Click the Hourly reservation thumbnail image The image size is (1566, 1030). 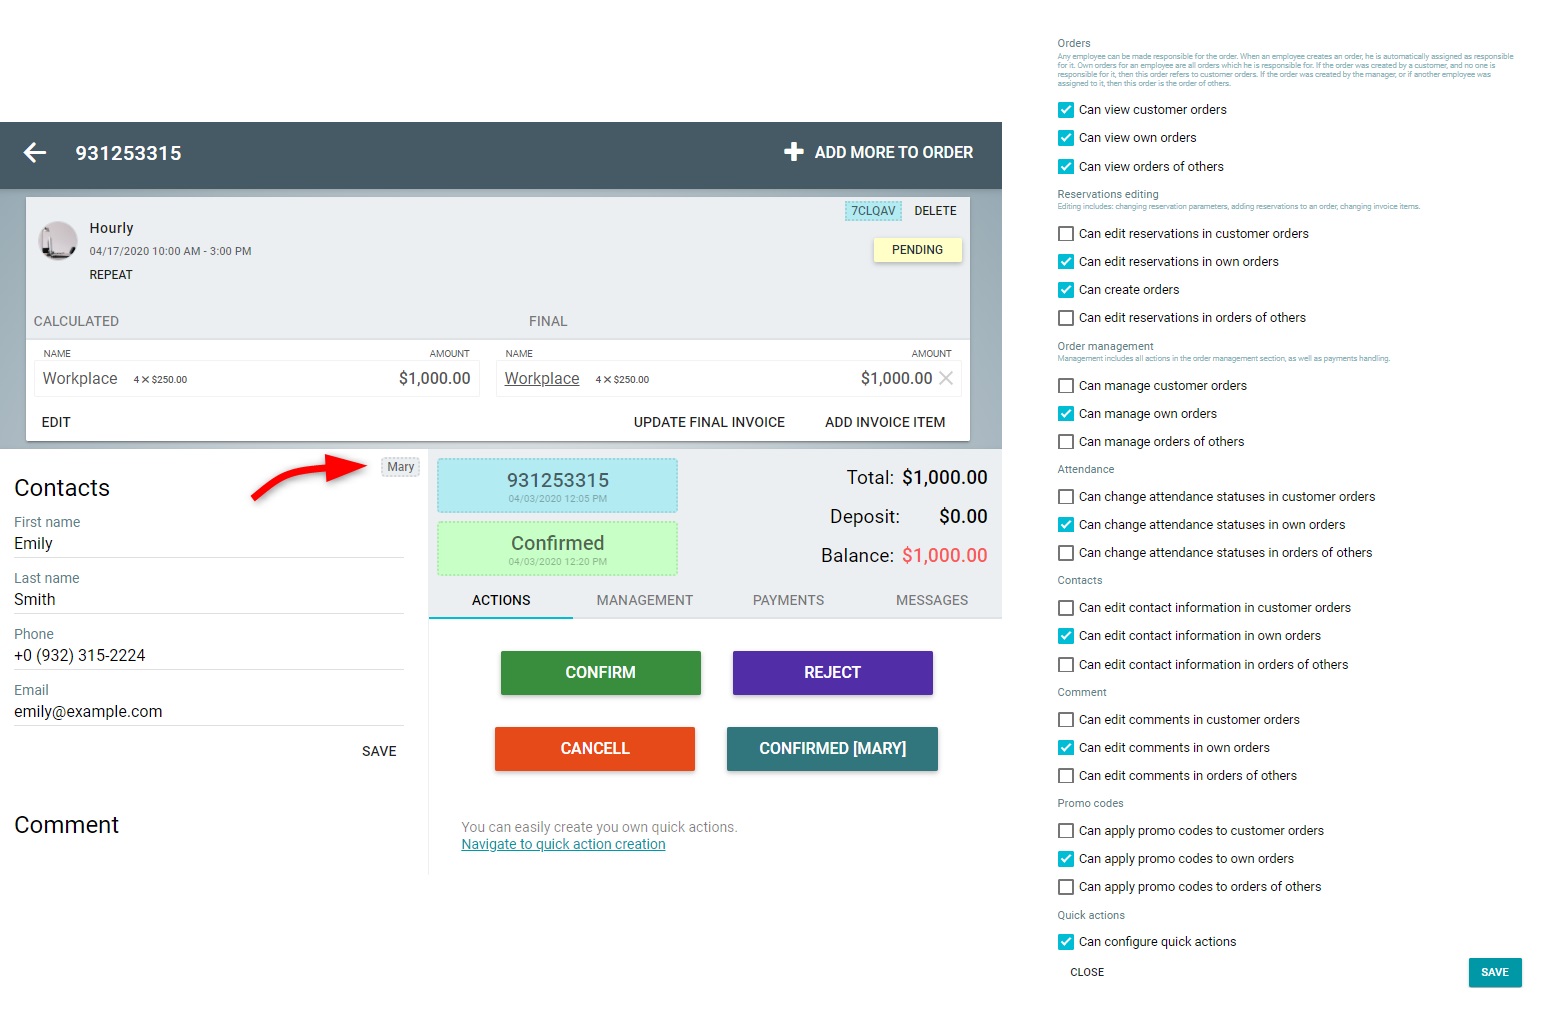click(x=58, y=241)
